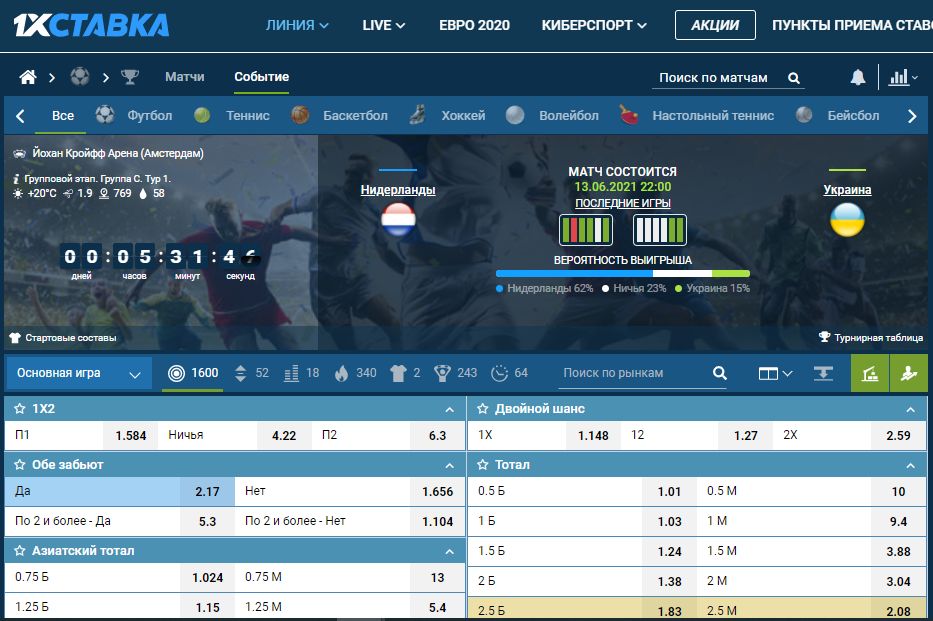Screen dimensions: 933x621
Task: Open Турнирная таблица link
Action: tap(871, 337)
